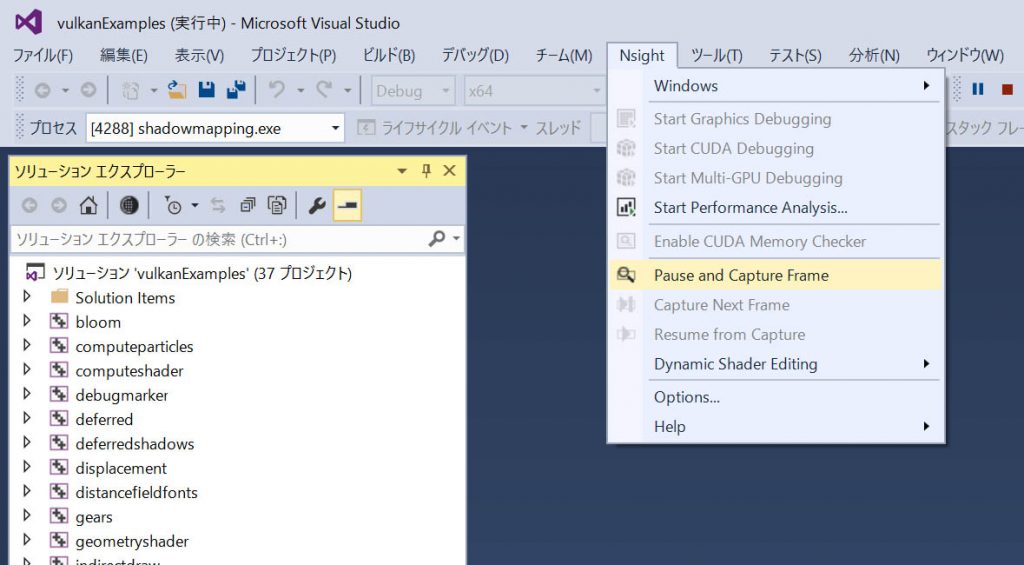Viewport: 1024px width, 565px height.
Task: Expand the bloom project node
Action: click(x=27, y=321)
